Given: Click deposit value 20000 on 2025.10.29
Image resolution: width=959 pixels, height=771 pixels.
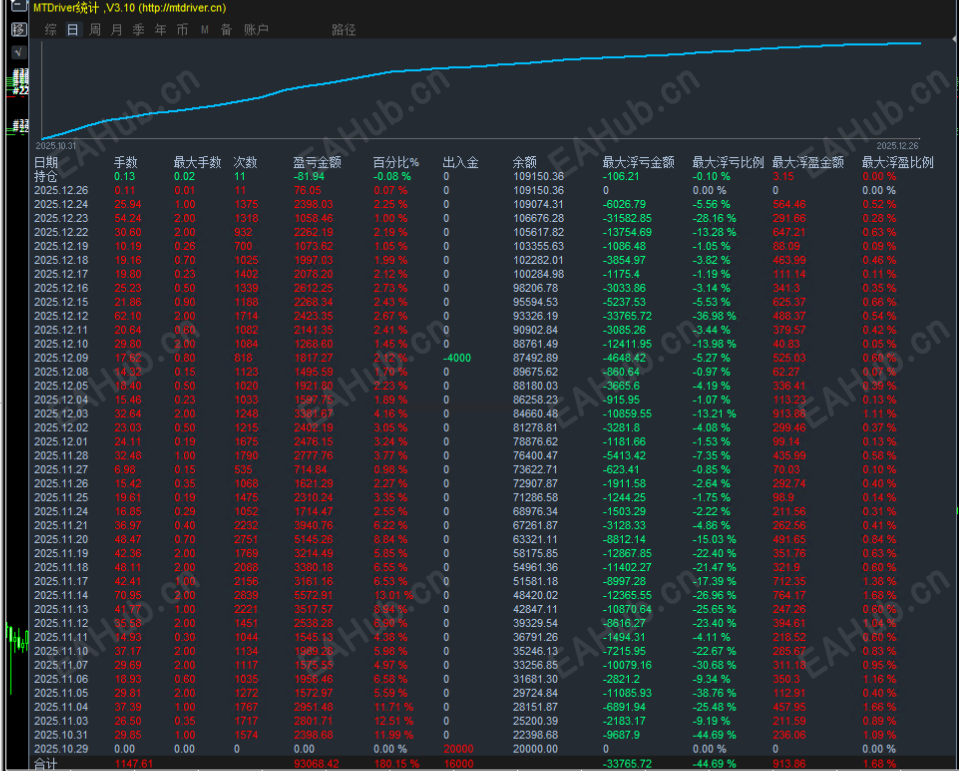Looking at the screenshot, I should (x=459, y=749).
